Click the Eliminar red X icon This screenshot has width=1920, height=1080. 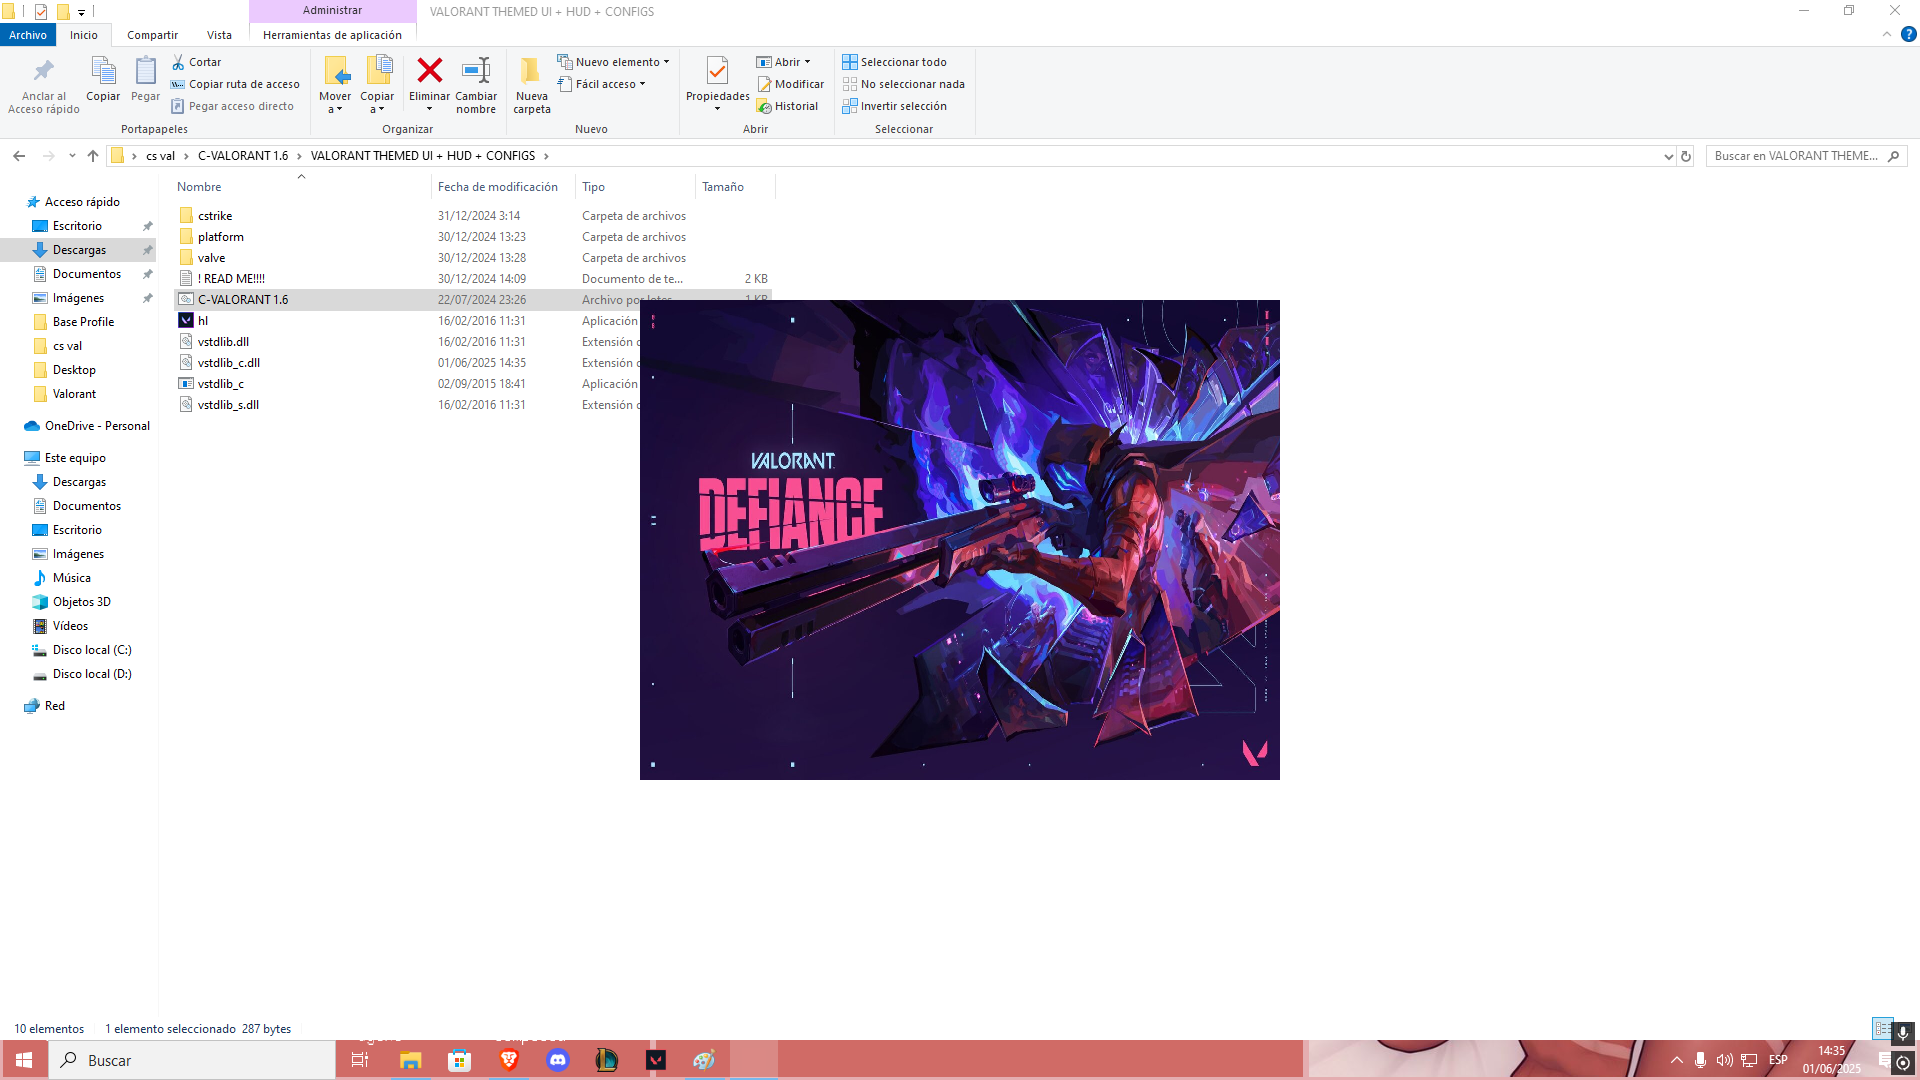pyautogui.click(x=429, y=71)
